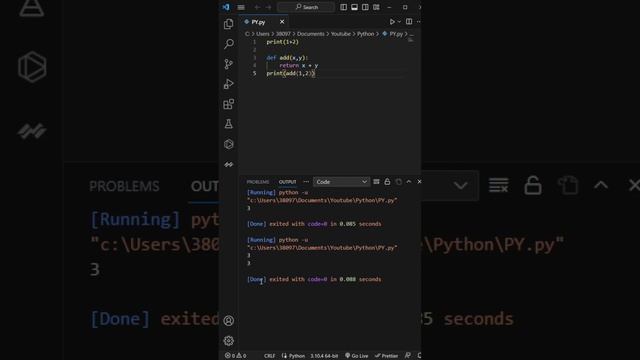Click the code line return x + y
The width and height of the screenshot is (640, 360).
pyautogui.click(x=299, y=65)
